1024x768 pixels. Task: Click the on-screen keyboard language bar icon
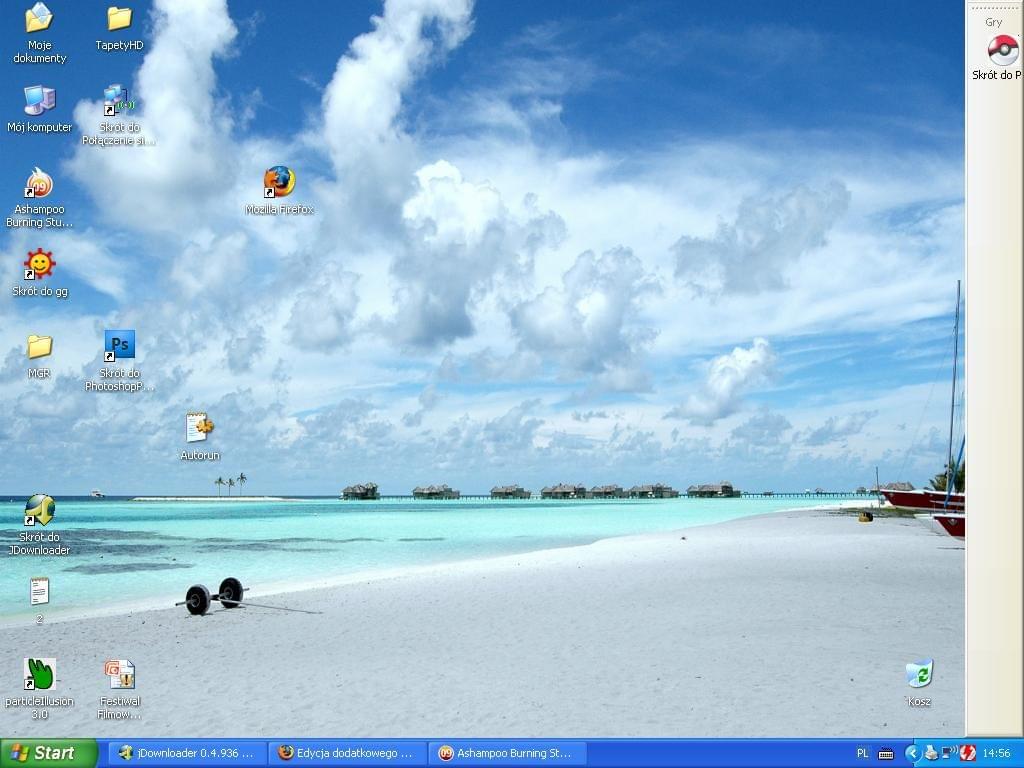pos(886,754)
